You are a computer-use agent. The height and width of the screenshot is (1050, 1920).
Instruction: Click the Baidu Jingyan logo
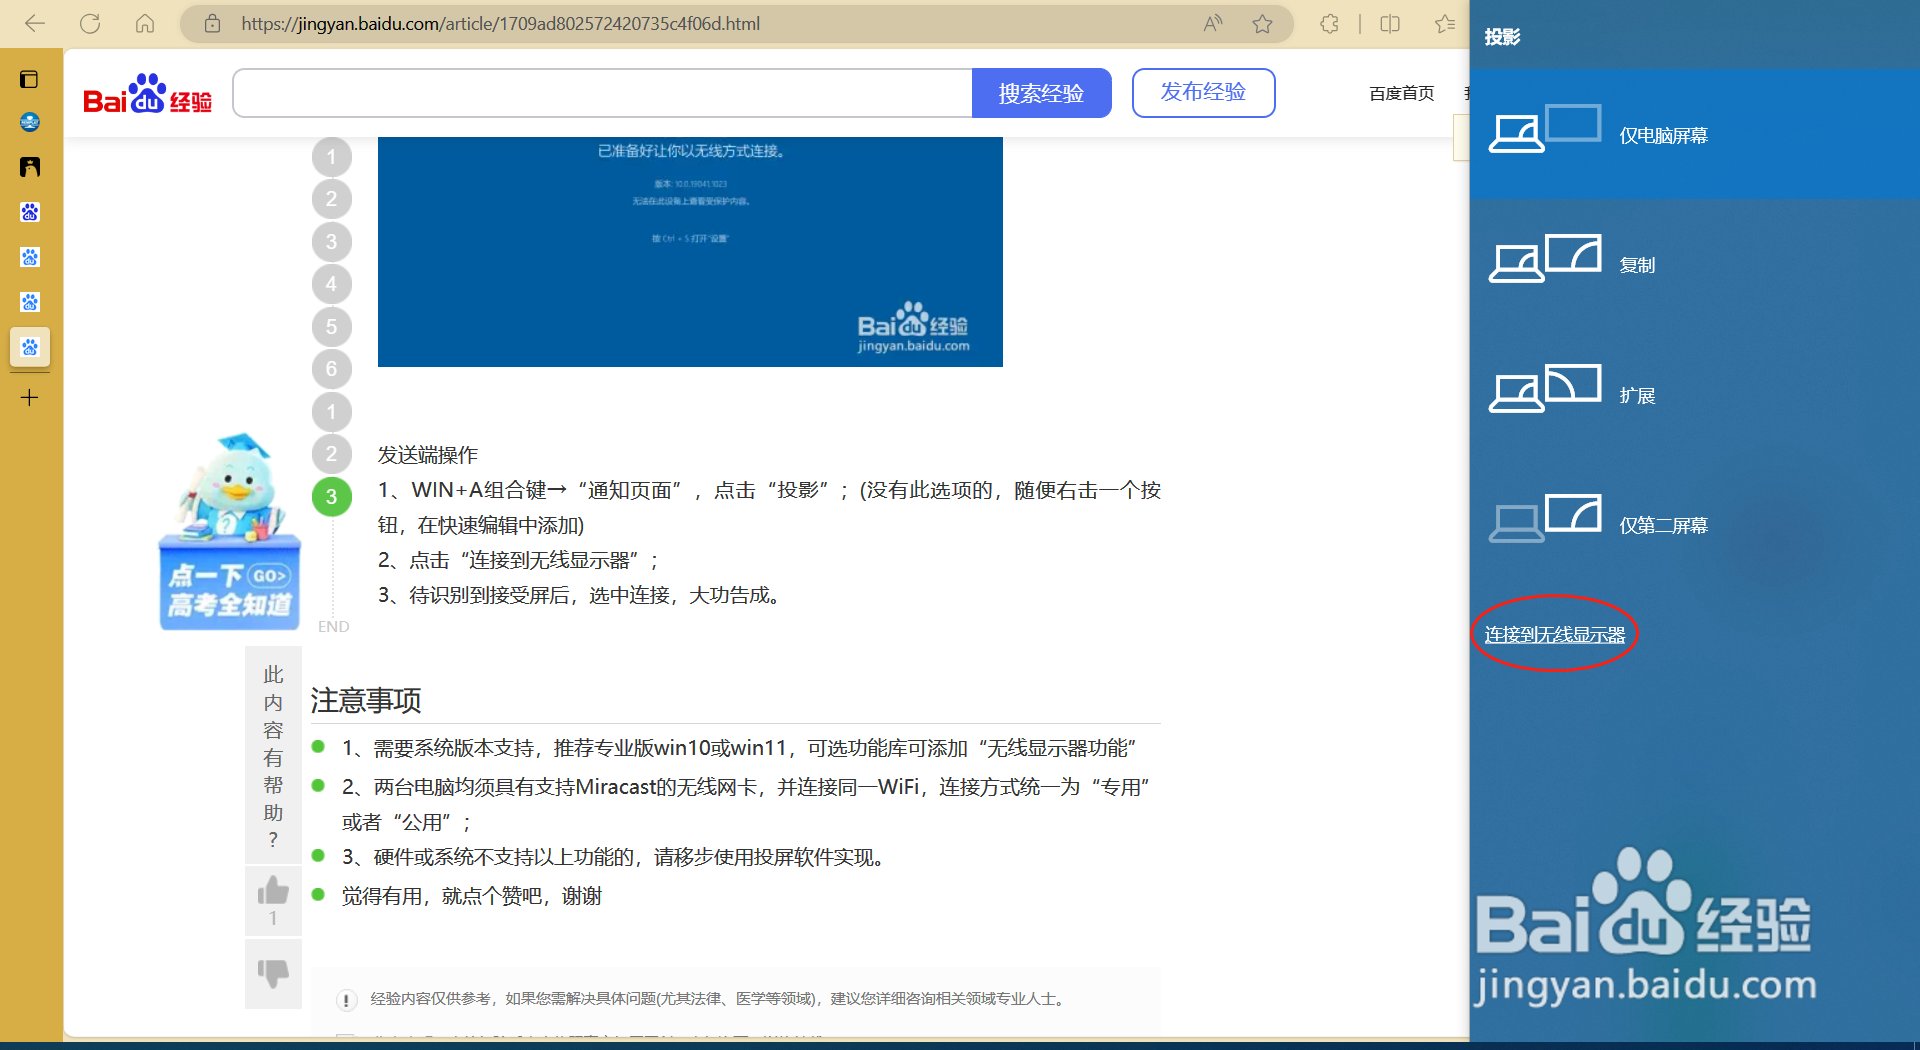pos(147,94)
